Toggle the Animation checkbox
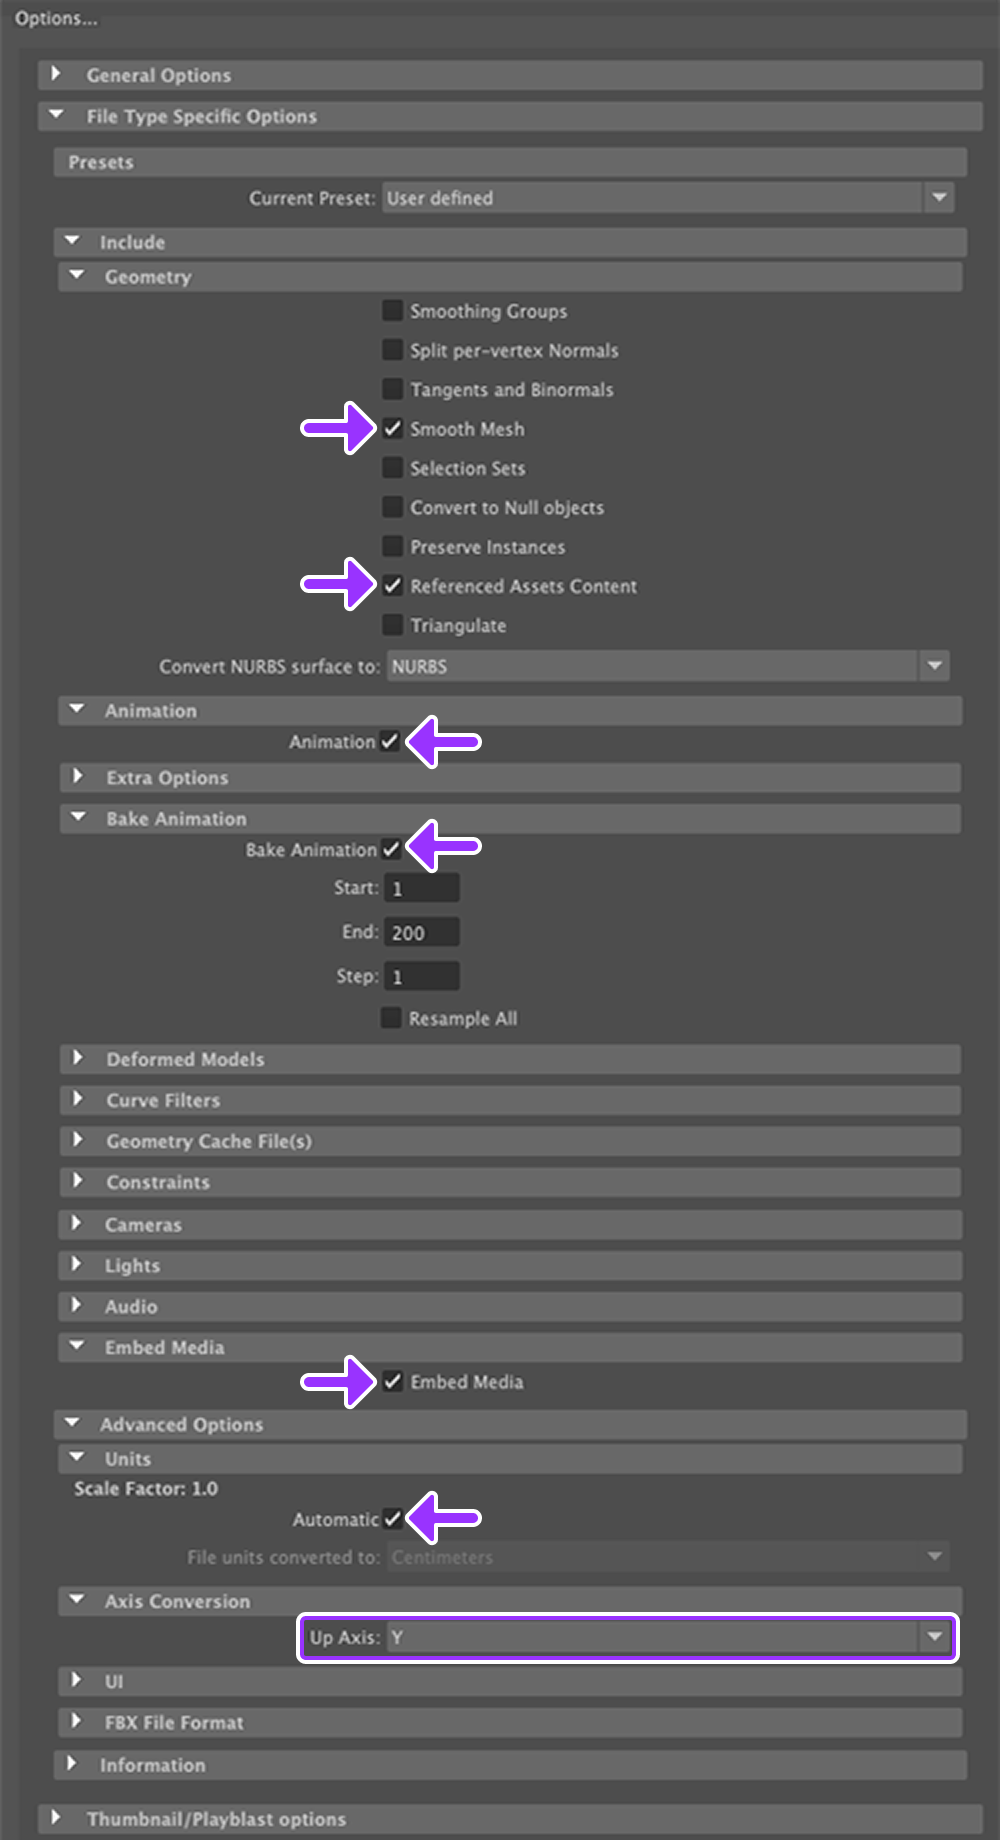The width and height of the screenshot is (1000, 1840). pos(390,742)
